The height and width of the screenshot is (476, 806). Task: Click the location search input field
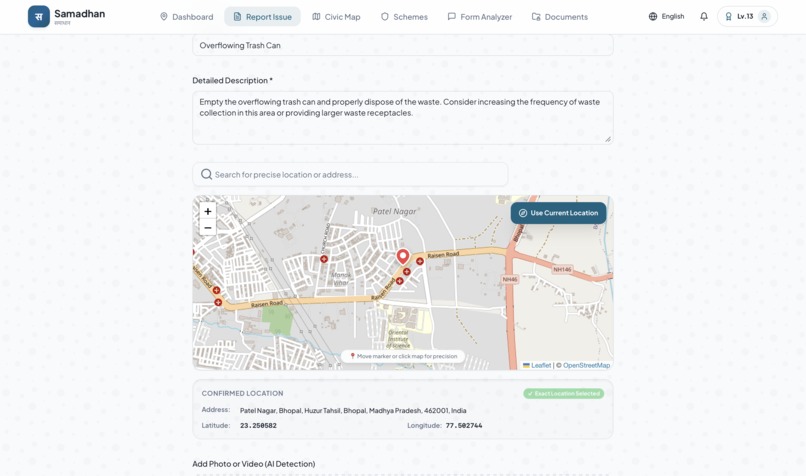350,175
